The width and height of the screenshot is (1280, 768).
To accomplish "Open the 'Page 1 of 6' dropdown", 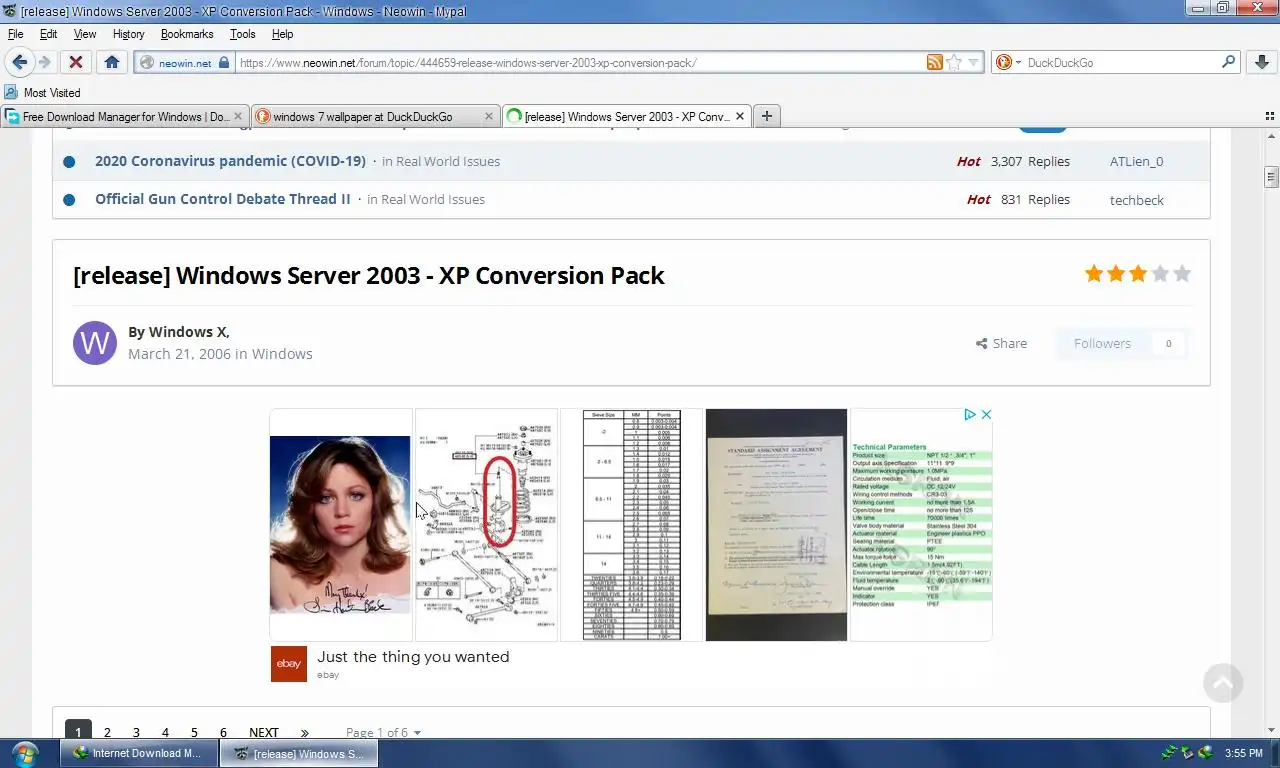I will (x=383, y=733).
